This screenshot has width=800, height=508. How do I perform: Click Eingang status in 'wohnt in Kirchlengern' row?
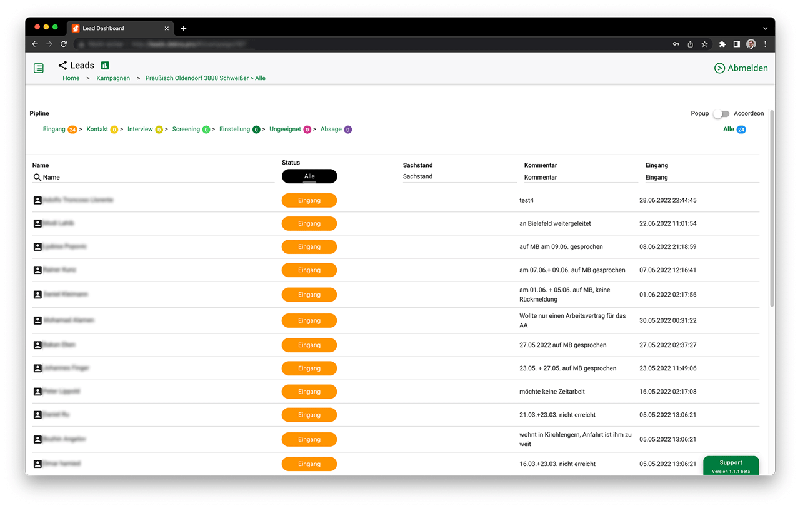(x=309, y=439)
